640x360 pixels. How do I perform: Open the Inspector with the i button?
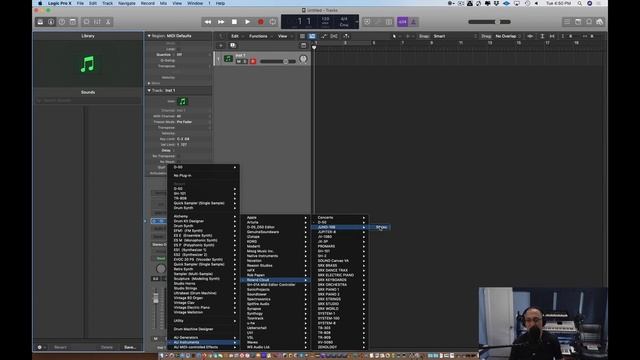coord(51,22)
